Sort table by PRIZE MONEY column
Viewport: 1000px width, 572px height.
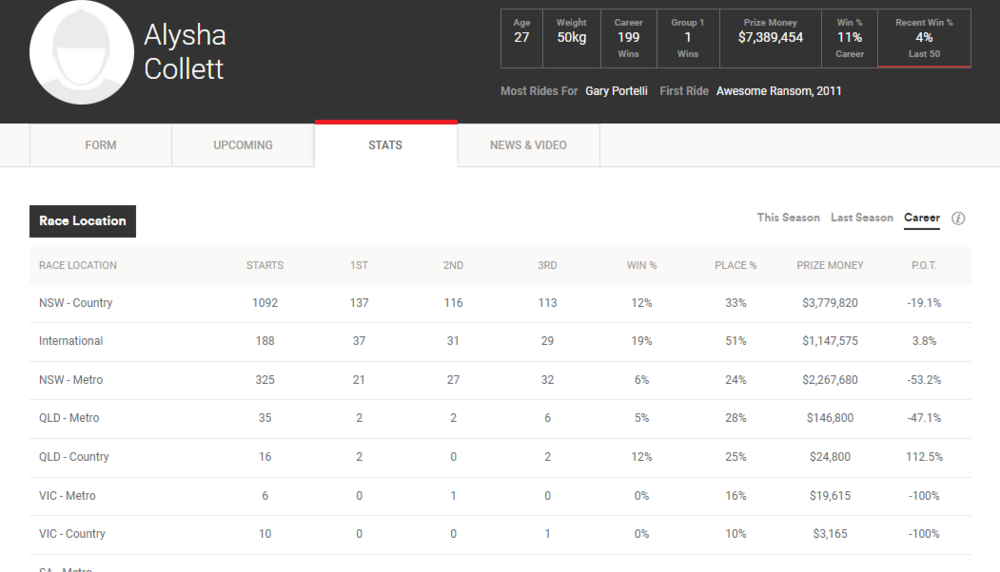point(829,266)
